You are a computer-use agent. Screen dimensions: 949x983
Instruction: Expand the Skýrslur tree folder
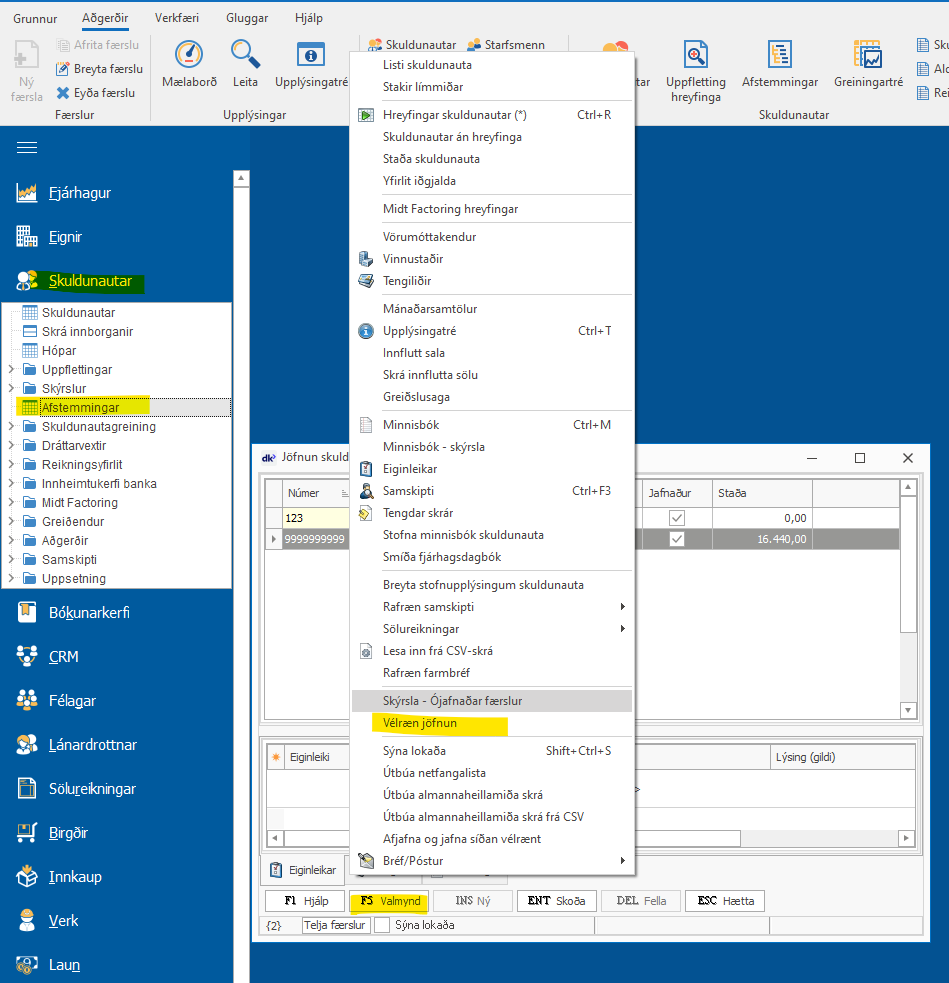[12, 389]
